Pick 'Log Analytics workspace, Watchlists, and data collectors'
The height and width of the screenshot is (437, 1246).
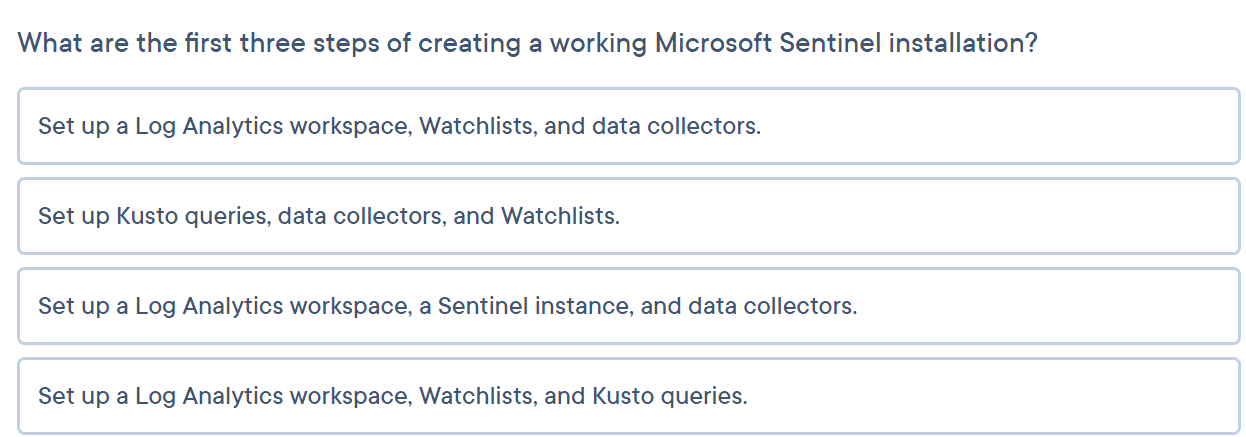(x=629, y=126)
